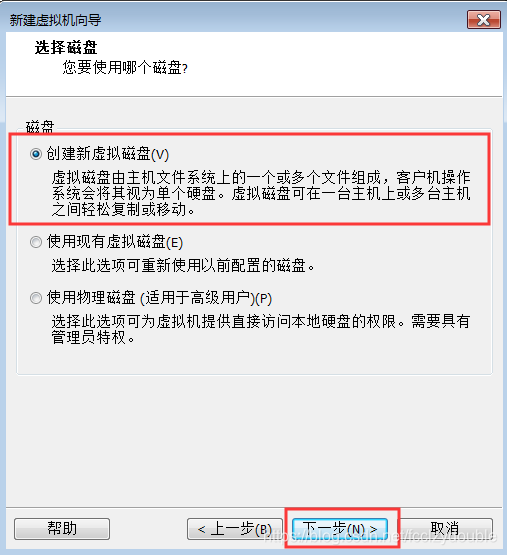This screenshot has height=555, width=507.
Task: Continue with the 下一步(N) button
Action: (340, 529)
